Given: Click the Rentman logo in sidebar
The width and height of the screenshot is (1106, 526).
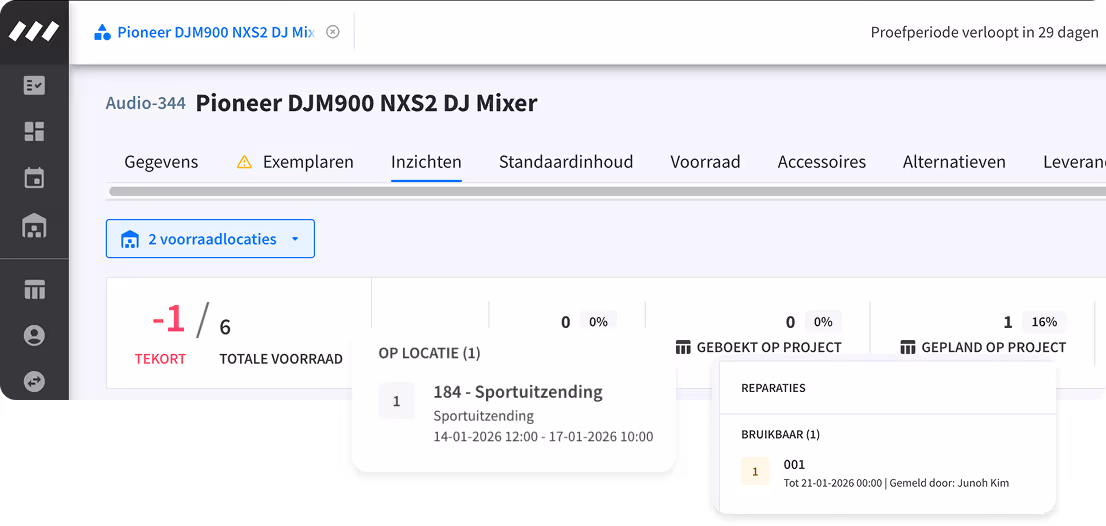Looking at the screenshot, I should point(34,32).
